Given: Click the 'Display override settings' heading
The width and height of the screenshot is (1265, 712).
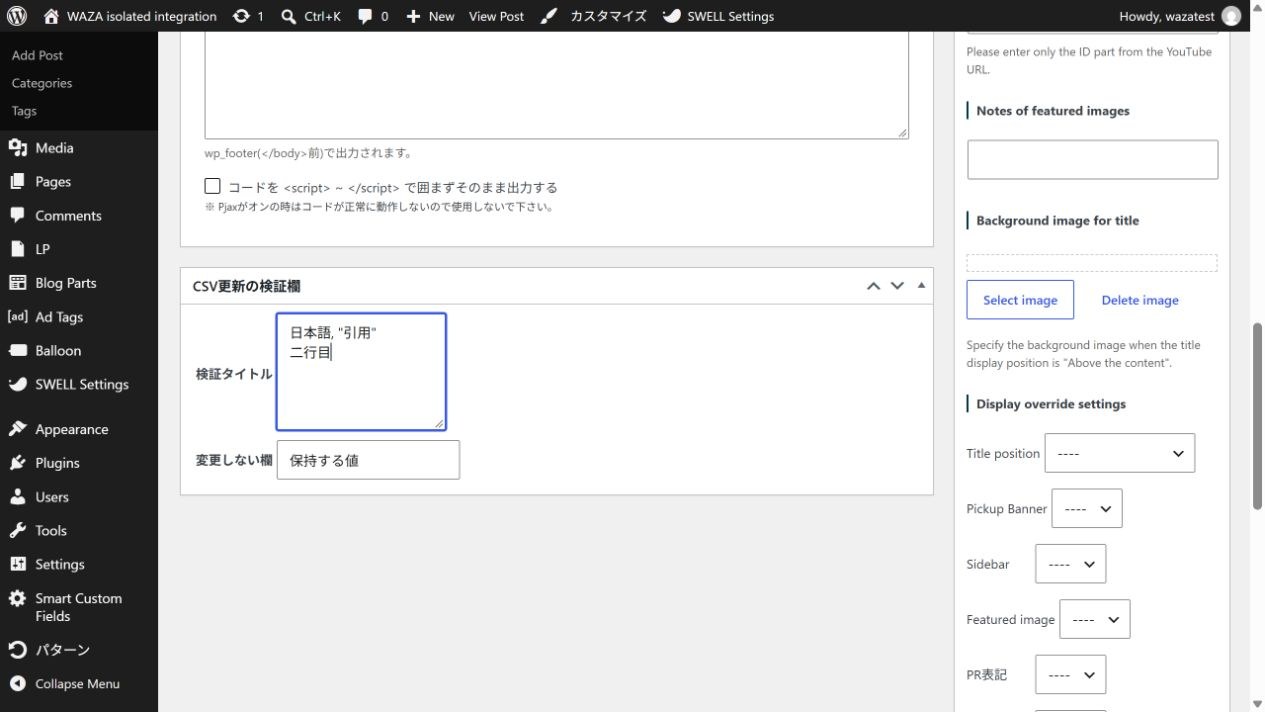Looking at the screenshot, I should 1051,404.
